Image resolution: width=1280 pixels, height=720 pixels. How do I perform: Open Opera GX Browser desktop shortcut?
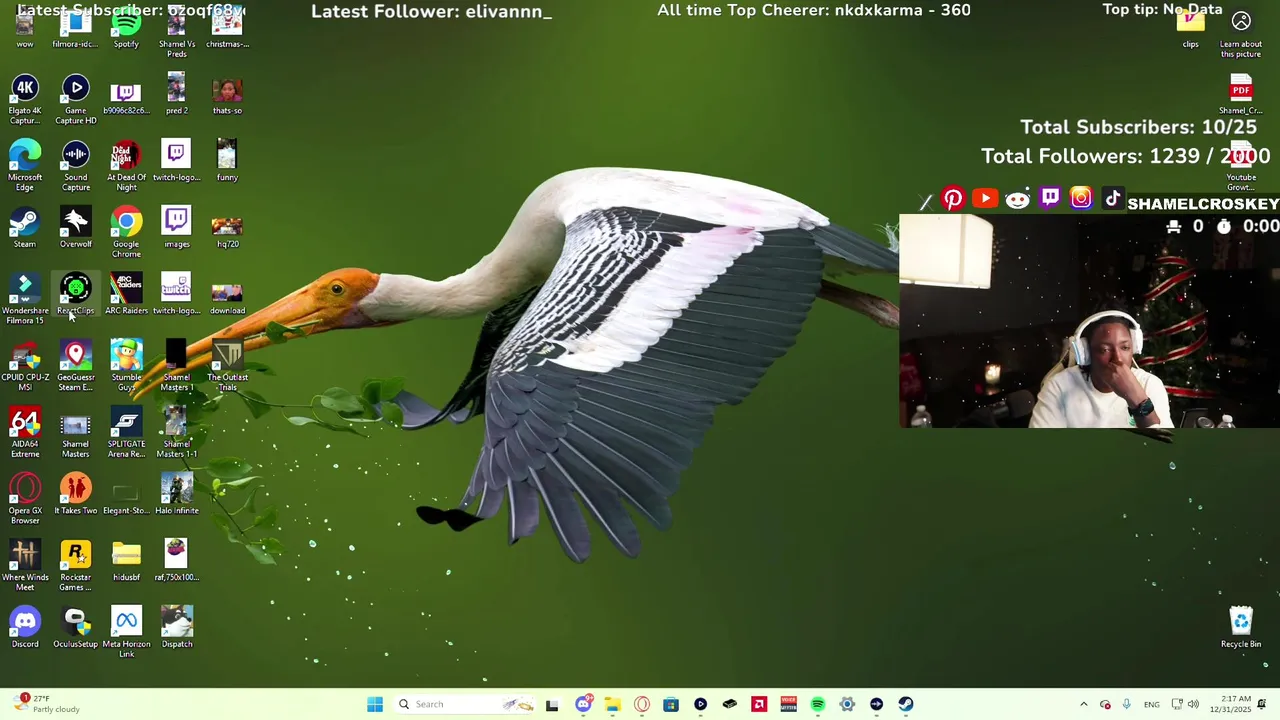click(x=25, y=500)
